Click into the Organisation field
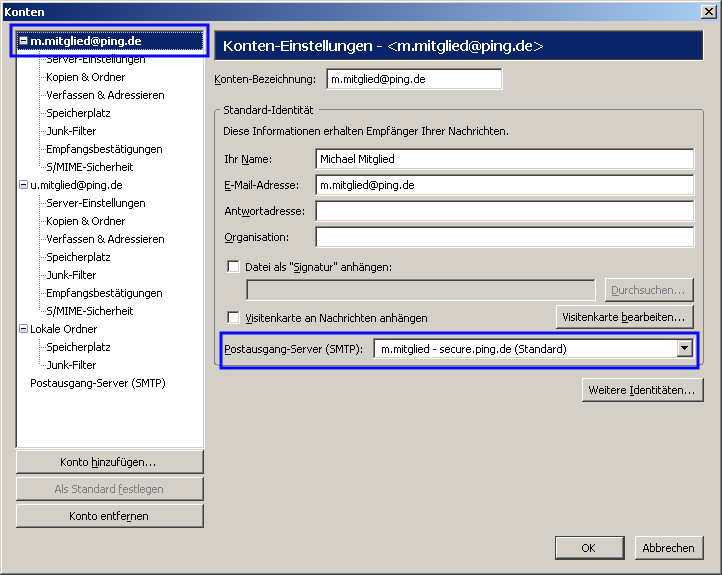 tap(504, 237)
